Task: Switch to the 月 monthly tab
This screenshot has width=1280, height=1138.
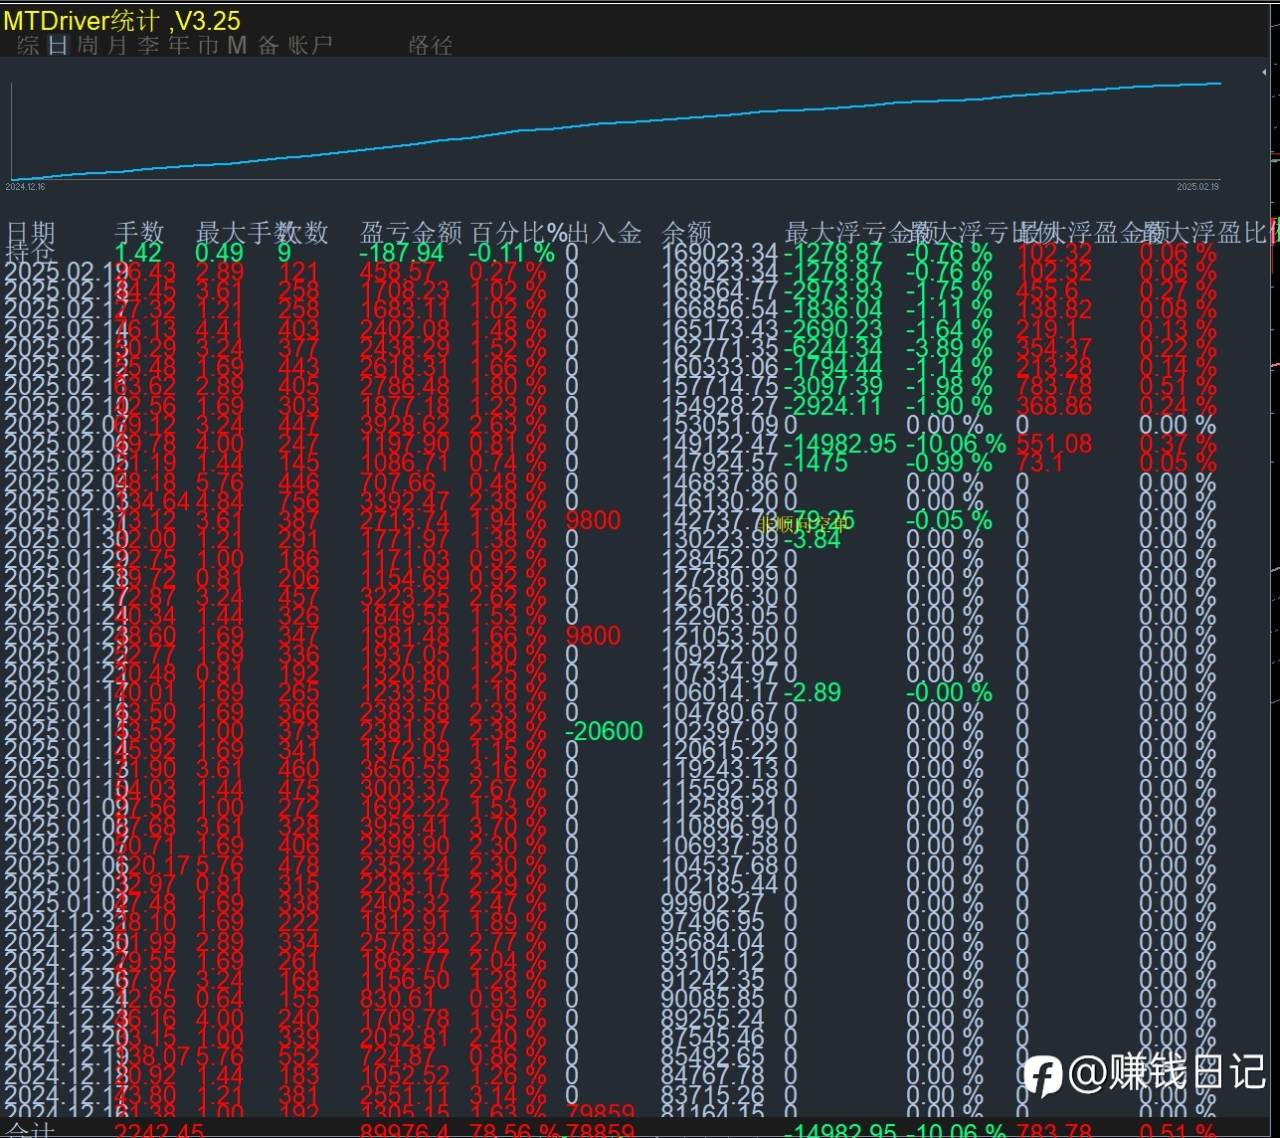Action: (118, 45)
